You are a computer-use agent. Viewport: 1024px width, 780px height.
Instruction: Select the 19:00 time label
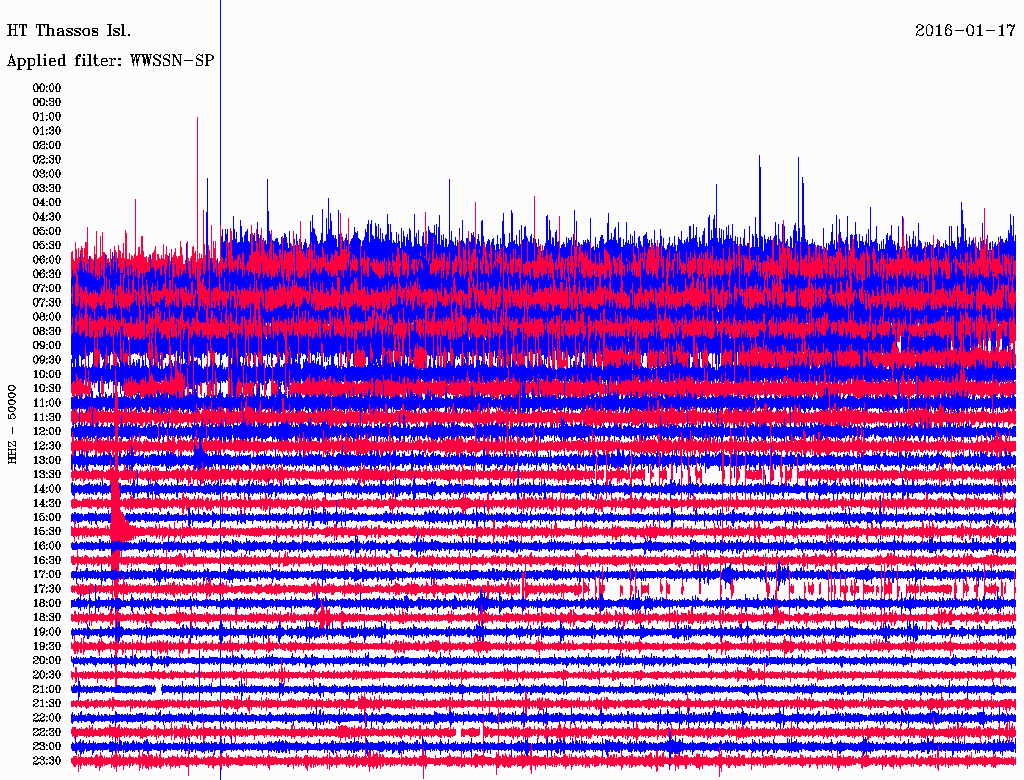coord(47,632)
